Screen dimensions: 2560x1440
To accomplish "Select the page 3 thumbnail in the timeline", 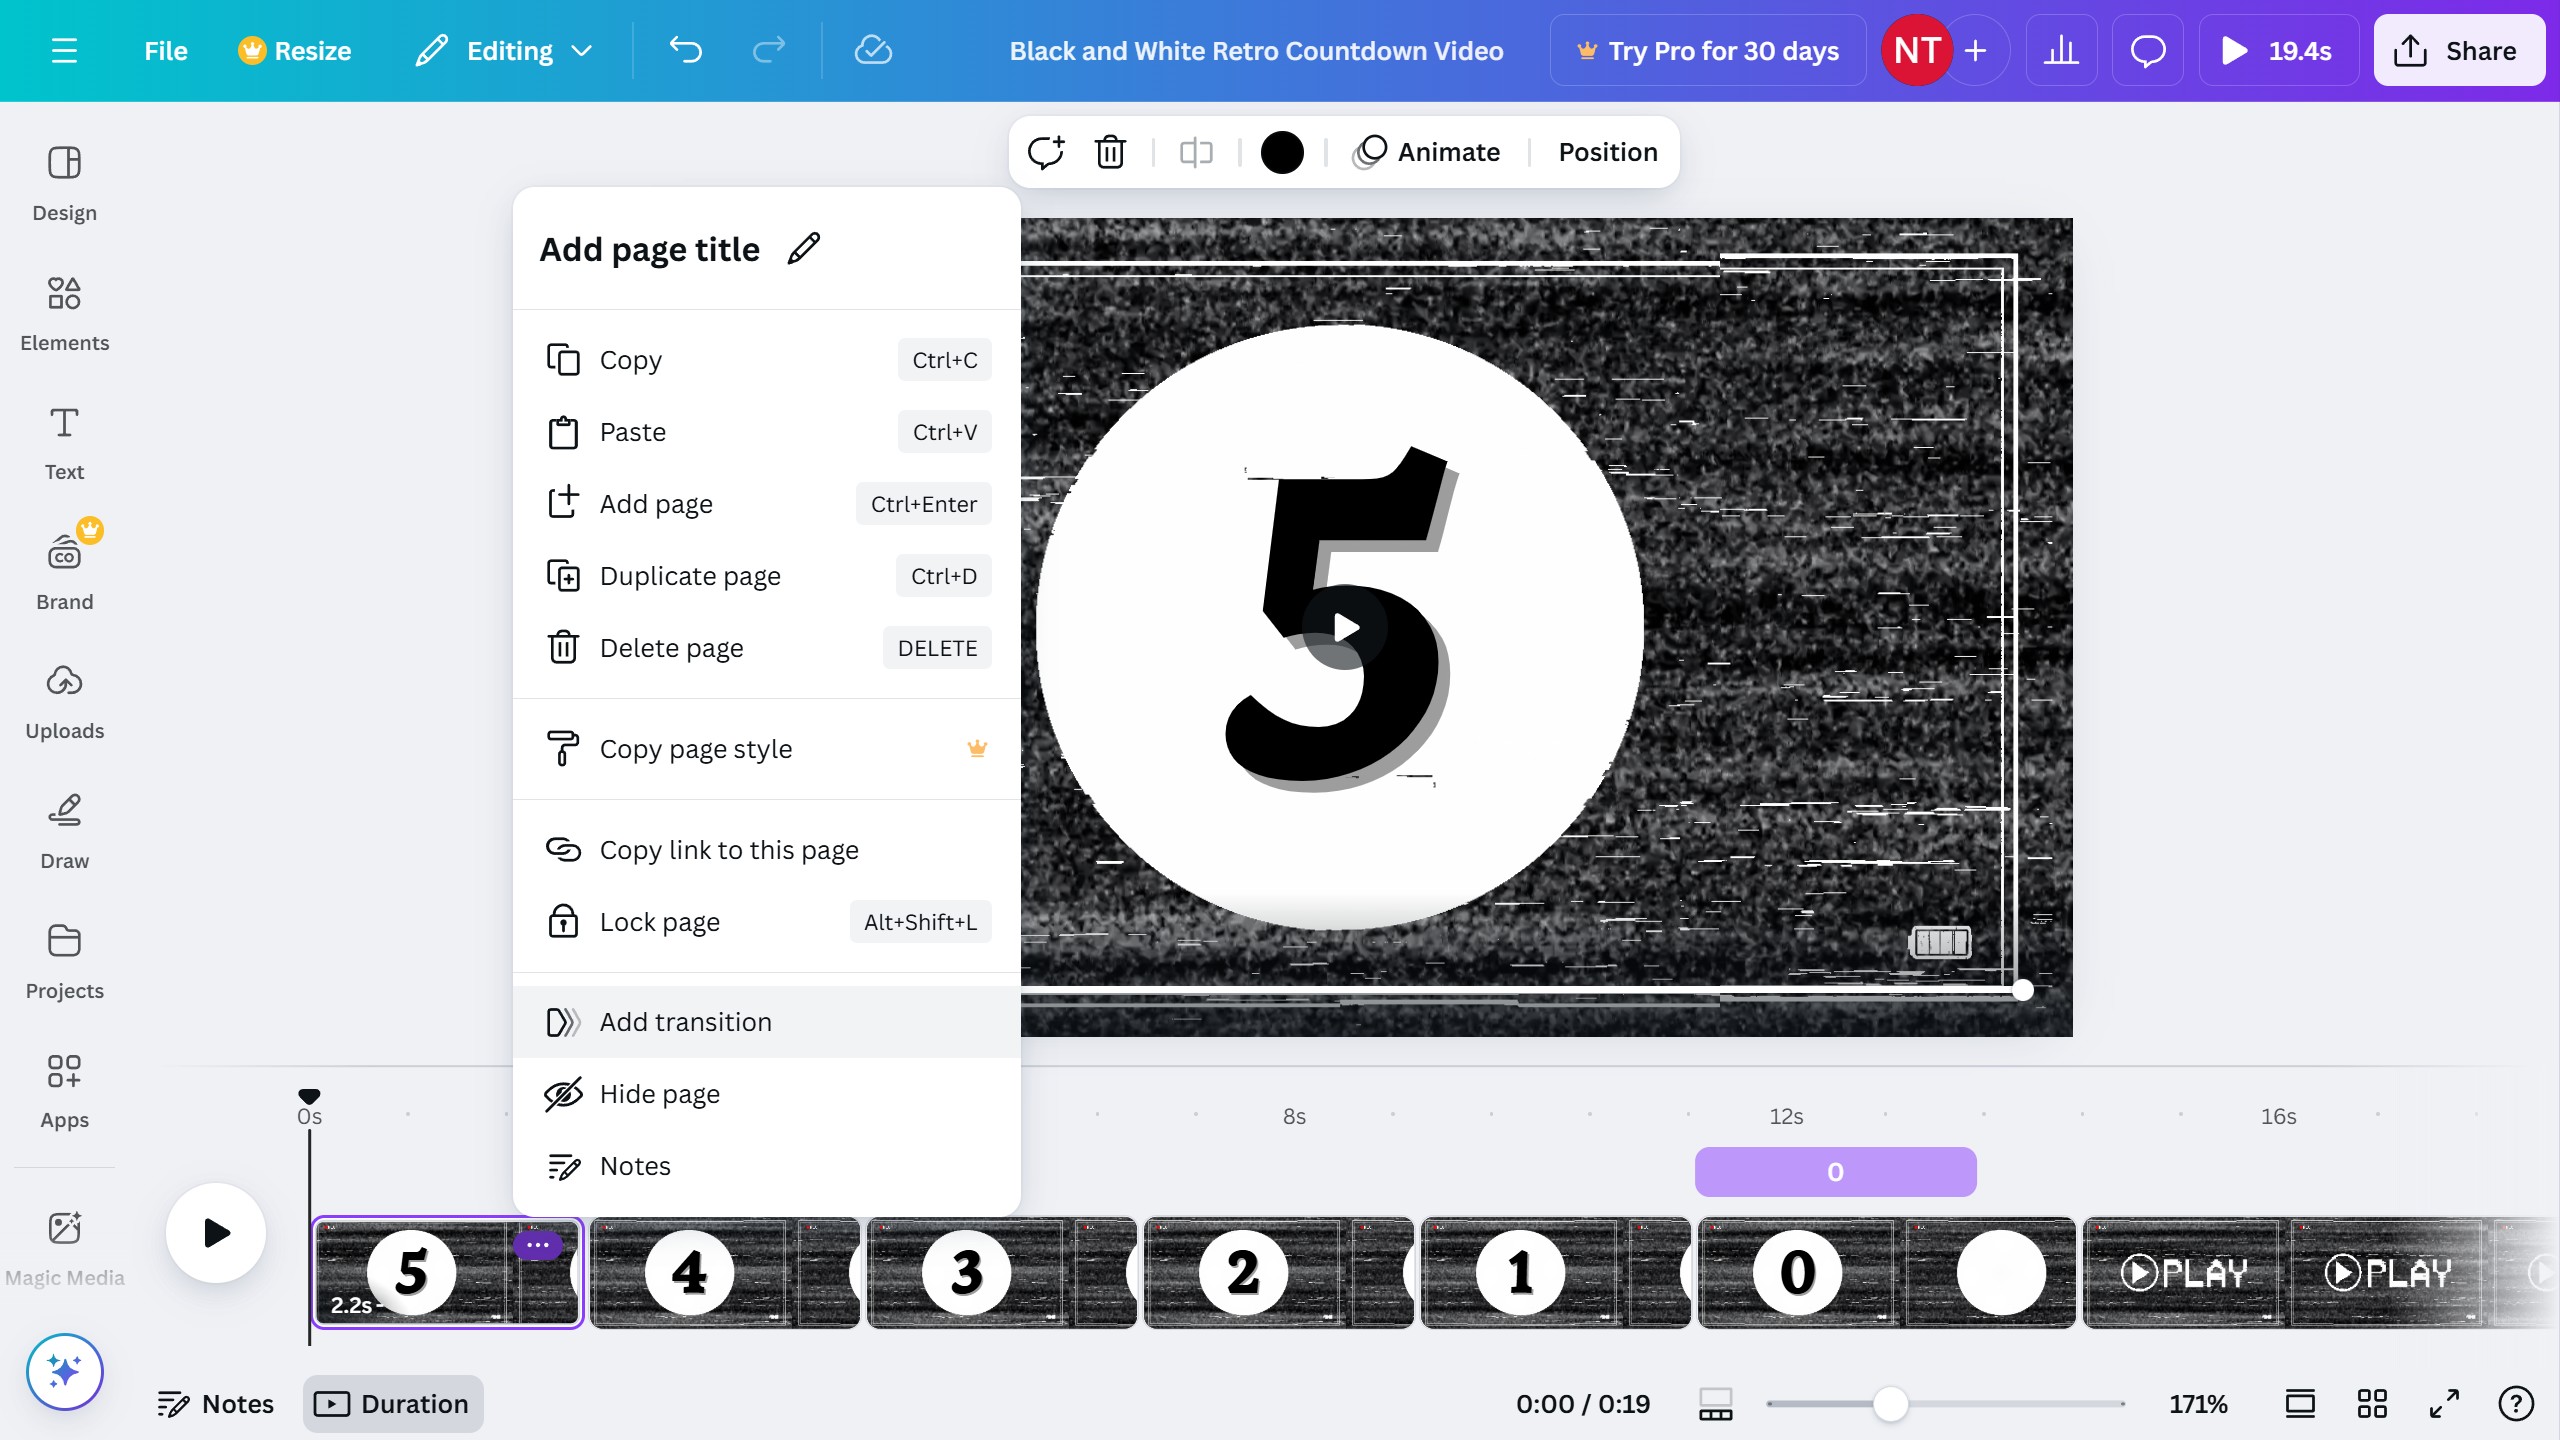I will pyautogui.click(x=1000, y=1272).
